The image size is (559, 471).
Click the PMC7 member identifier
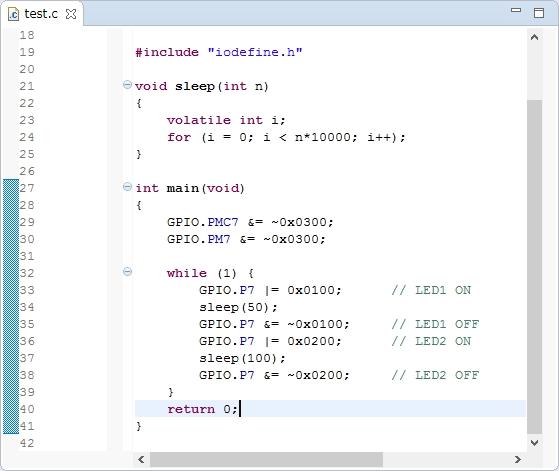point(222,222)
